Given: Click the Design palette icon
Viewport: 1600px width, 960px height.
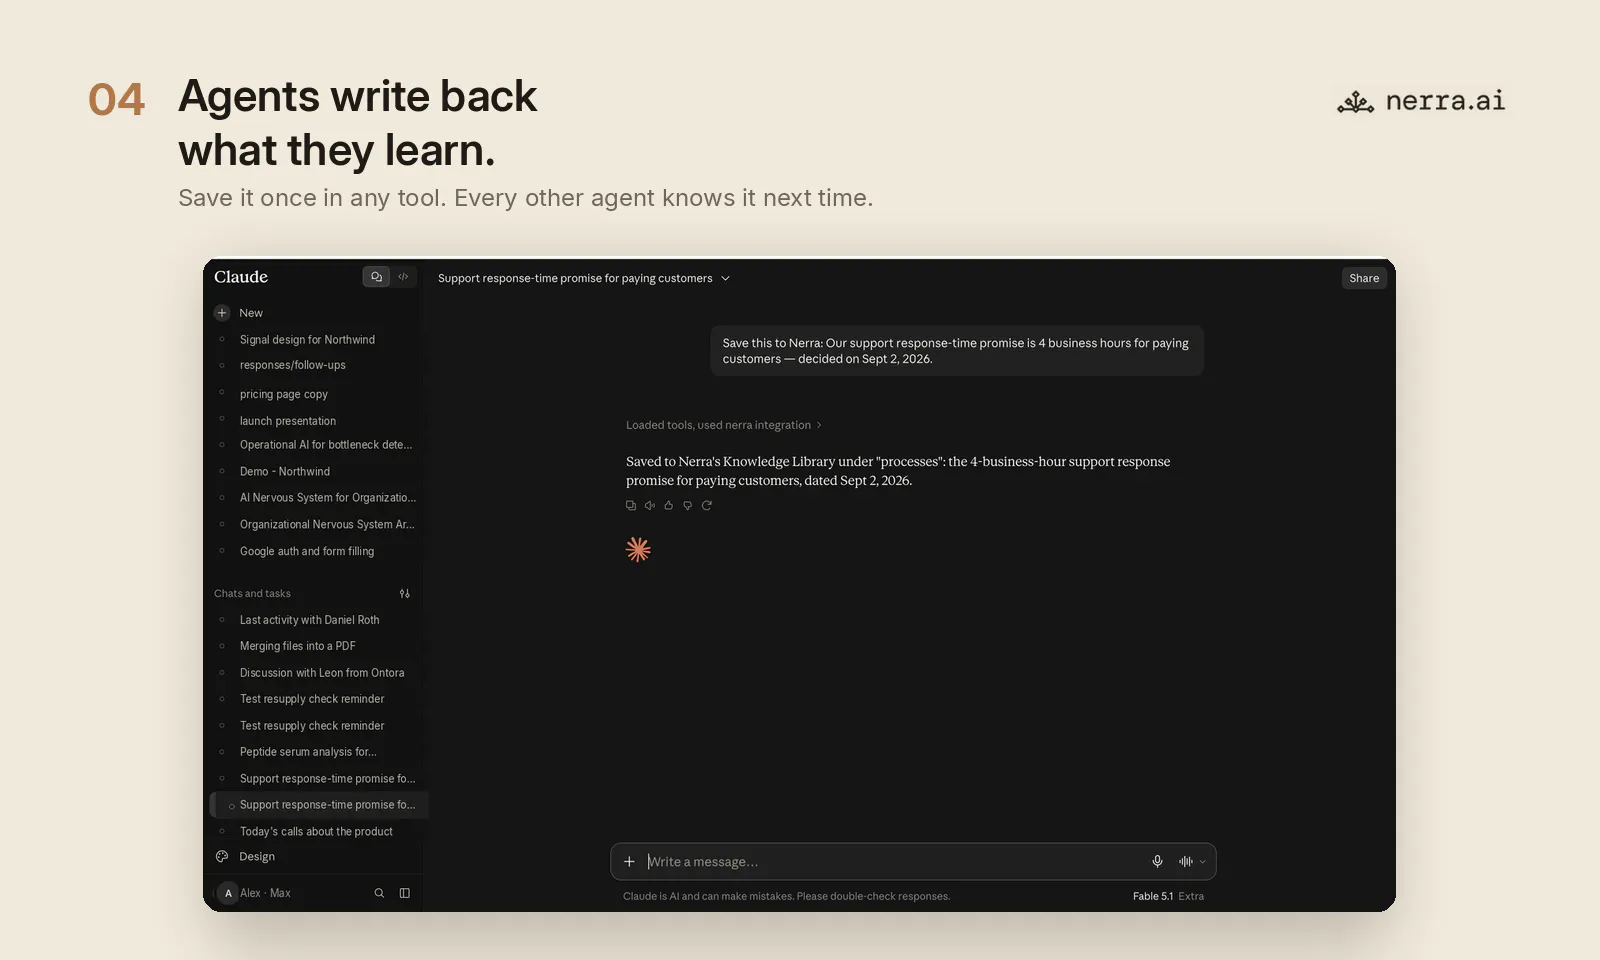Looking at the screenshot, I should pyautogui.click(x=222, y=856).
